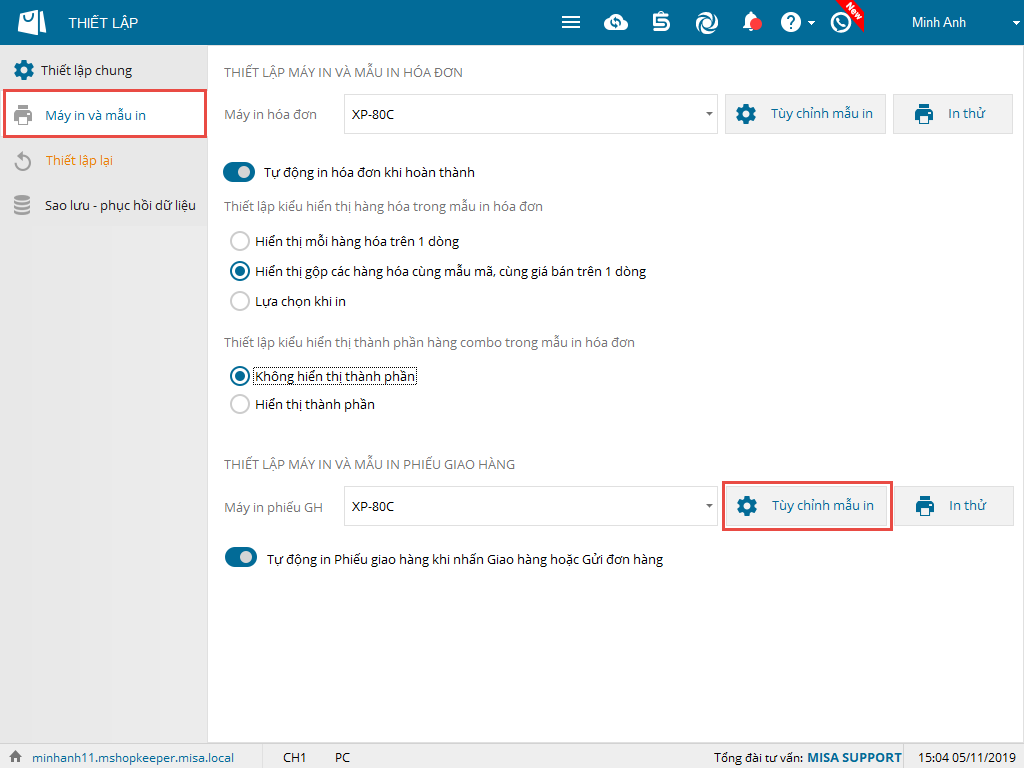1024x768 pixels.
Task: Open the hamburger menu icon
Action: pyautogui.click(x=571, y=23)
